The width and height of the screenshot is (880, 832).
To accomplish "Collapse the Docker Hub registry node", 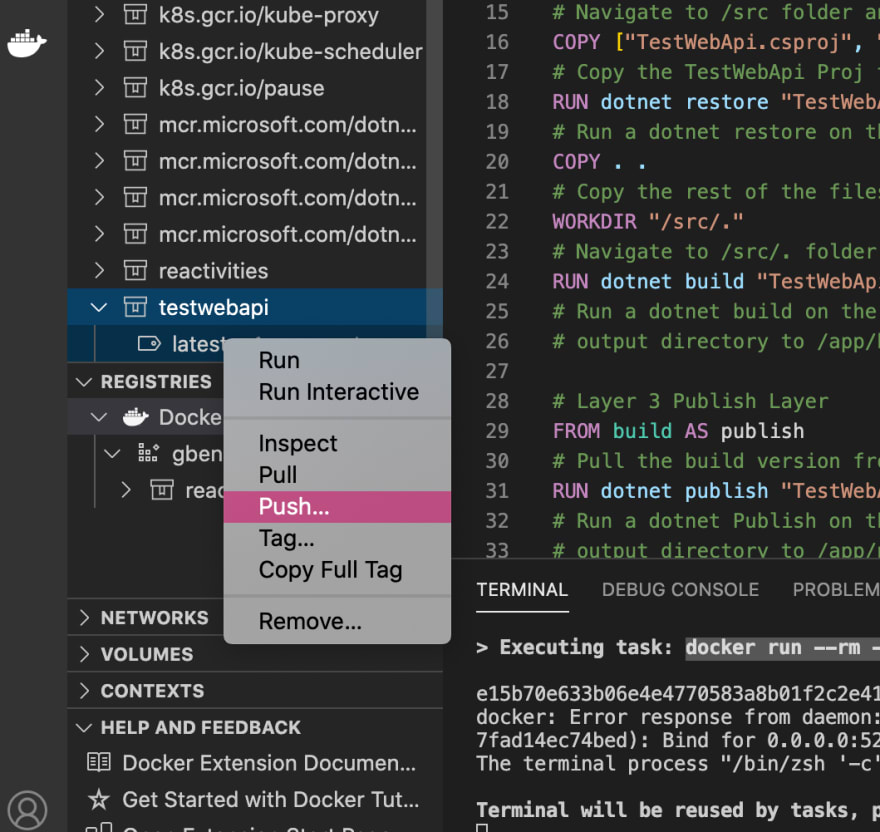I will point(99,417).
